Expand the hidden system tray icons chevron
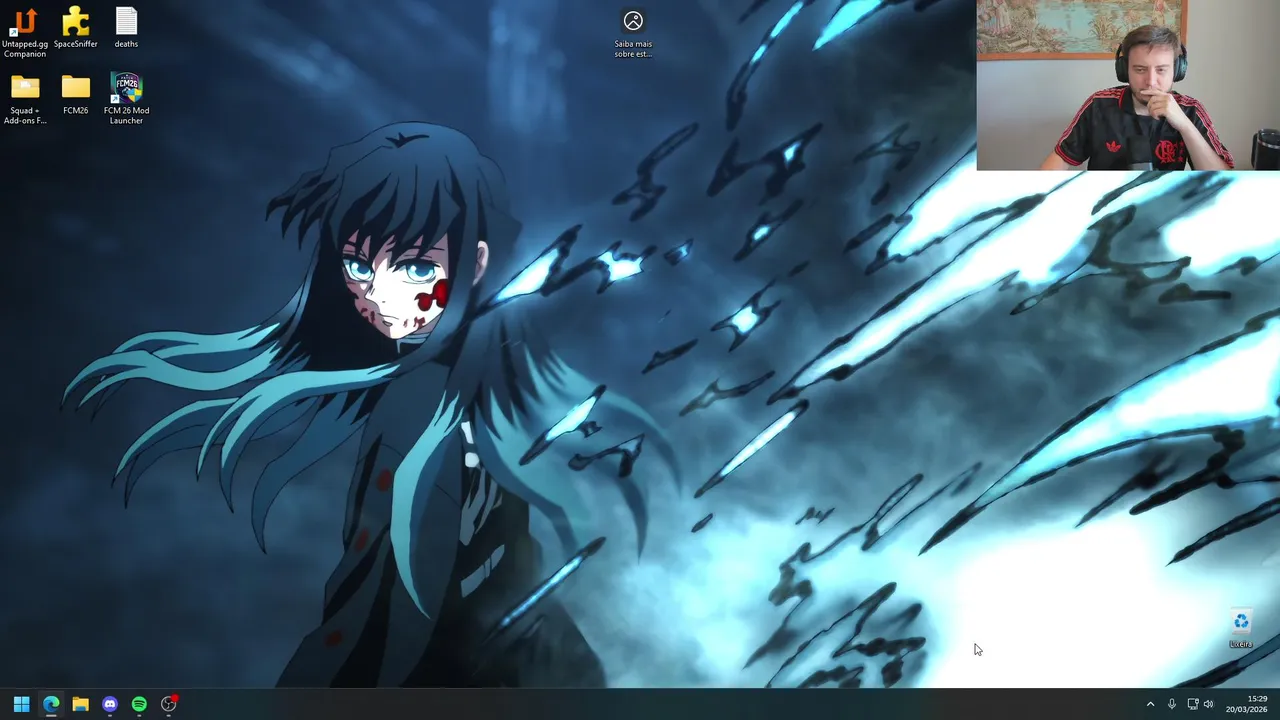Screen dimensions: 1280x720 1150,704
